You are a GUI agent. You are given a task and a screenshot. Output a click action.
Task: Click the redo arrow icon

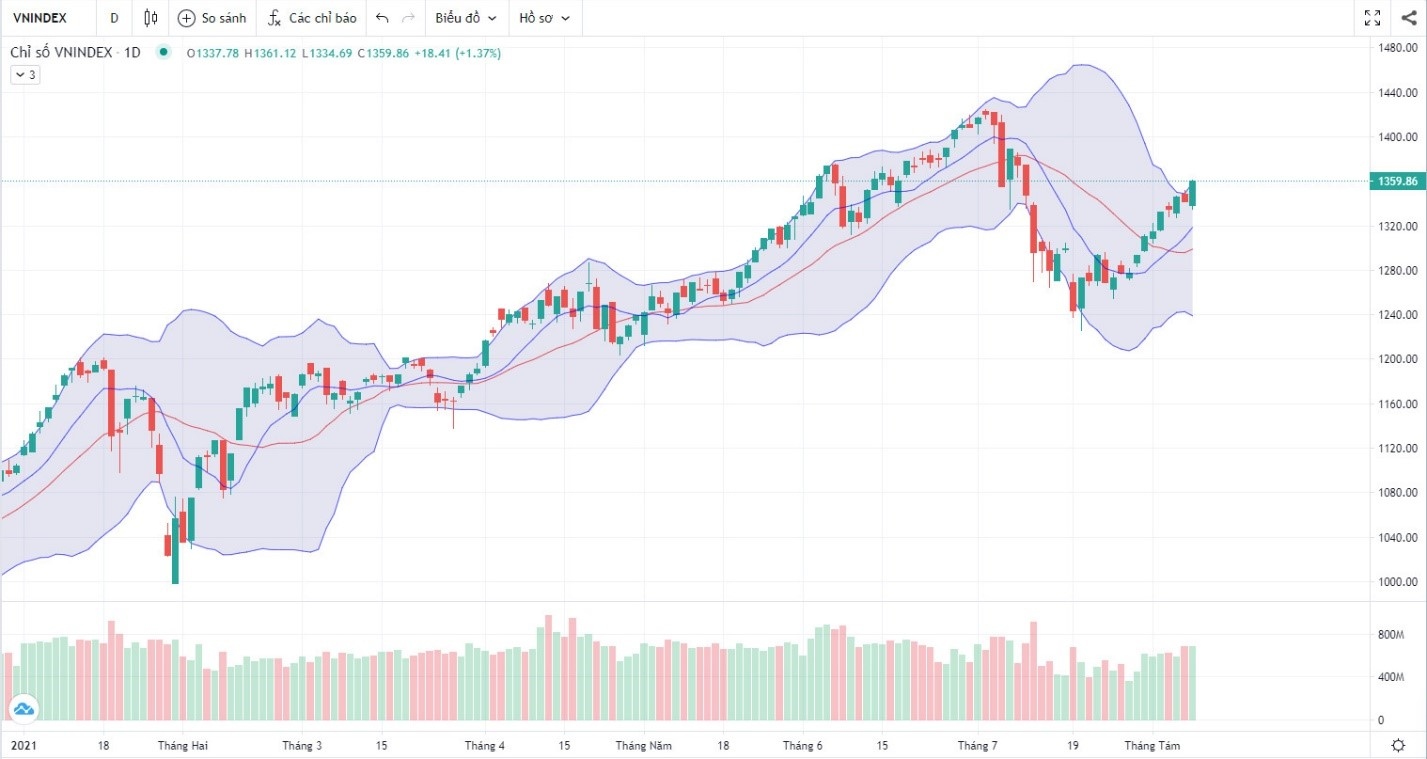[407, 17]
